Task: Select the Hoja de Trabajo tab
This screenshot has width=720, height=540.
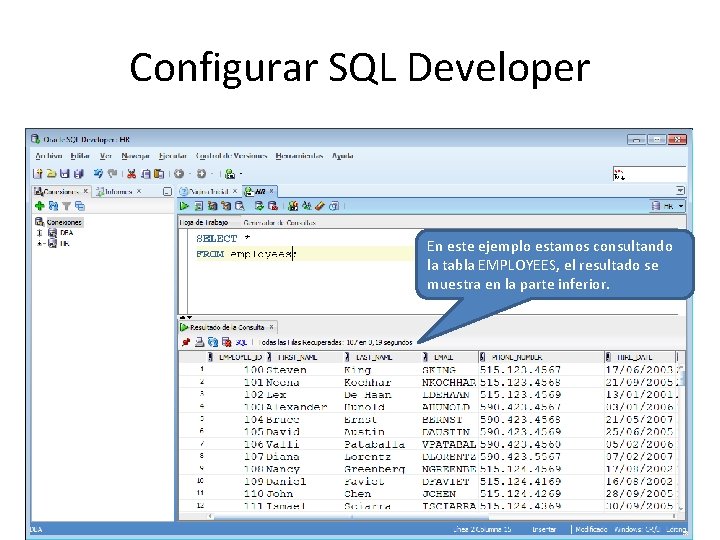Action: pyautogui.click(x=204, y=223)
